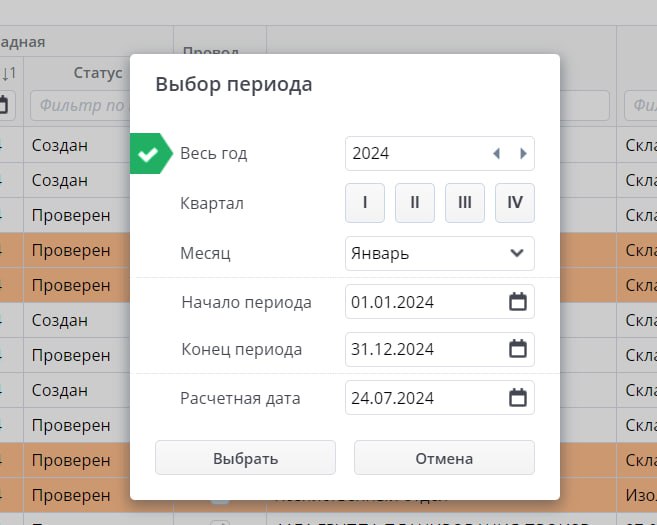
Task: Click the year field showing 2024
Action: coord(440,154)
